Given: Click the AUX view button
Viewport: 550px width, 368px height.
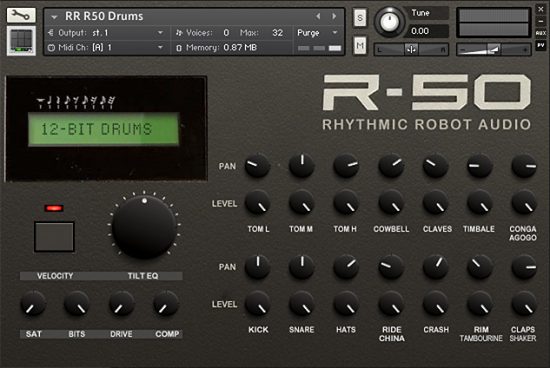Looking at the screenshot, I should tap(541, 33).
